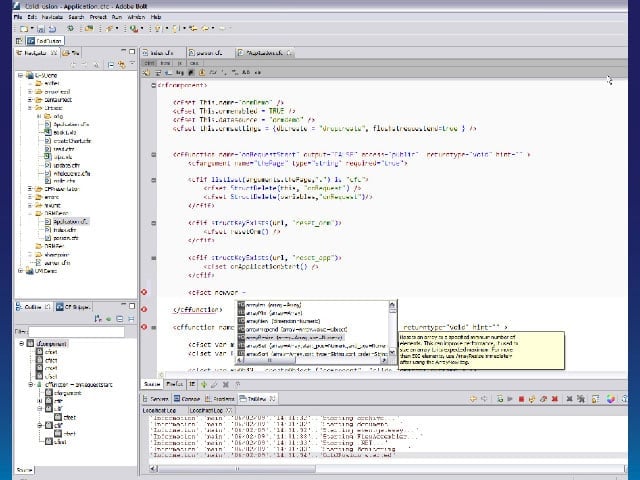Select the cfargument item in Outline

63,393
